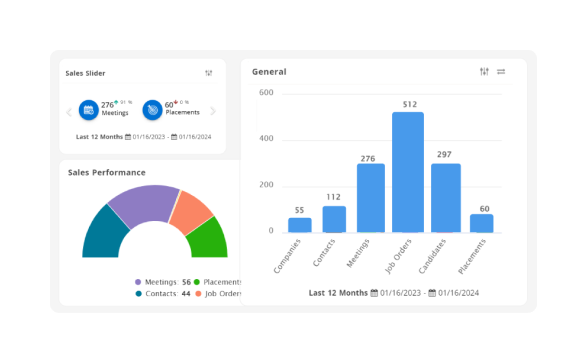Click the 01/16/2023 date in Sales Slider
This screenshot has width=587, height=363.
tap(149, 137)
